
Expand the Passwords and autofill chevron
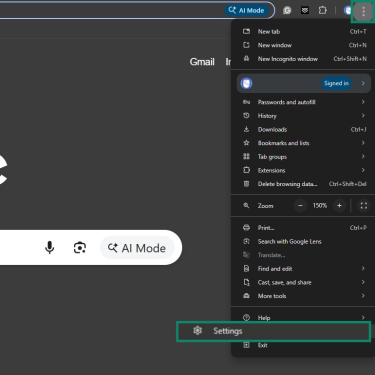coord(363,102)
